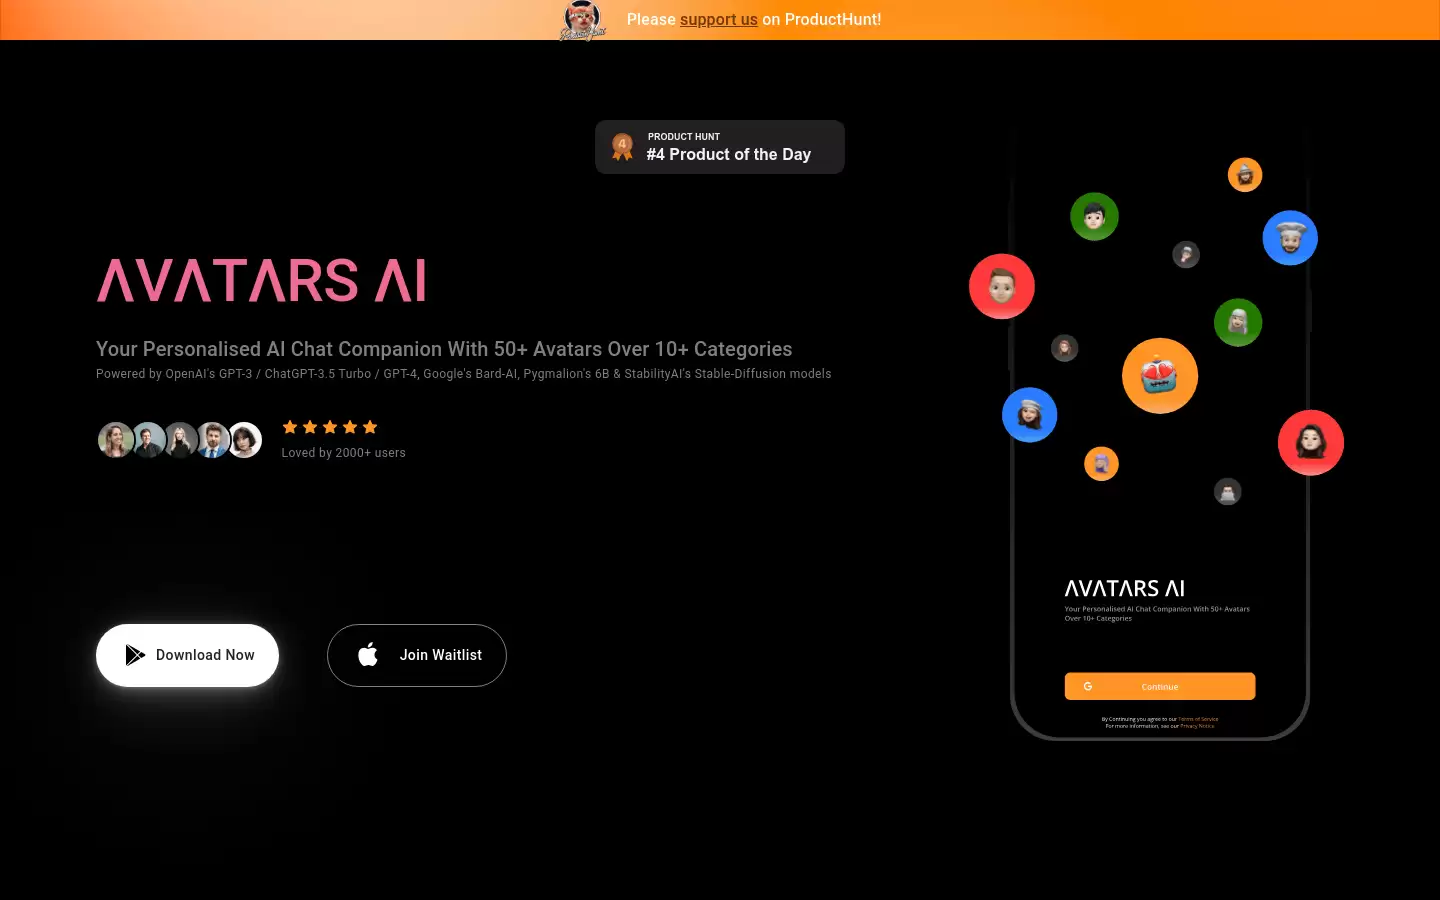Click the five-star rating row

click(330, 427)
